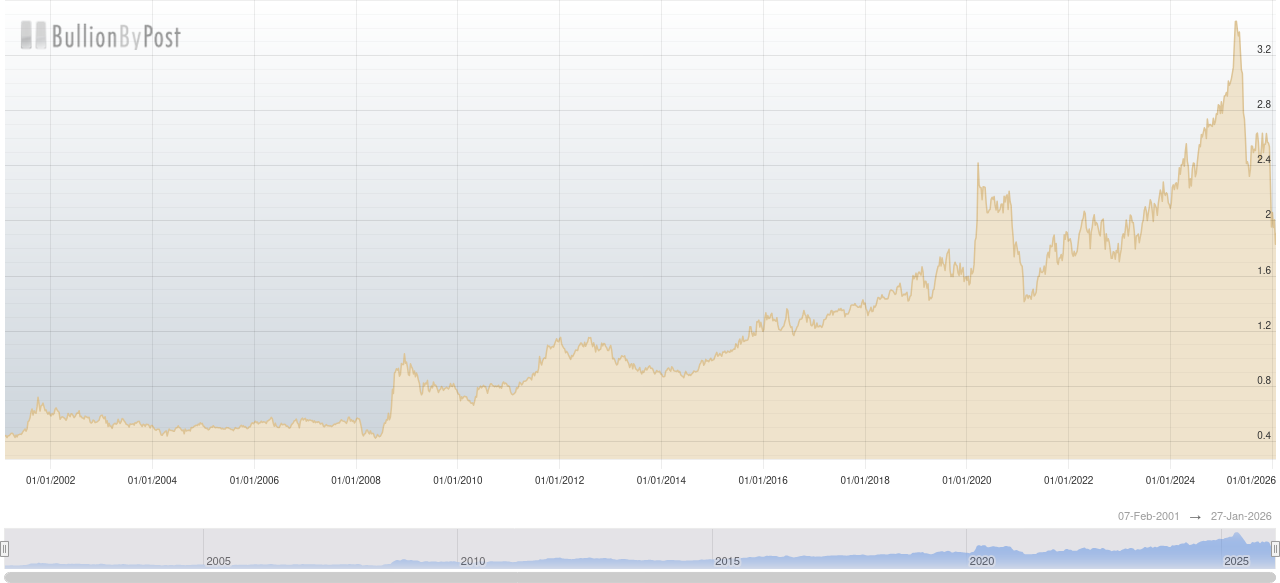The height and width of the screenshot is (583, 1280).
Task: Click the 0.8 value axis label
Action: point(1264,380)
